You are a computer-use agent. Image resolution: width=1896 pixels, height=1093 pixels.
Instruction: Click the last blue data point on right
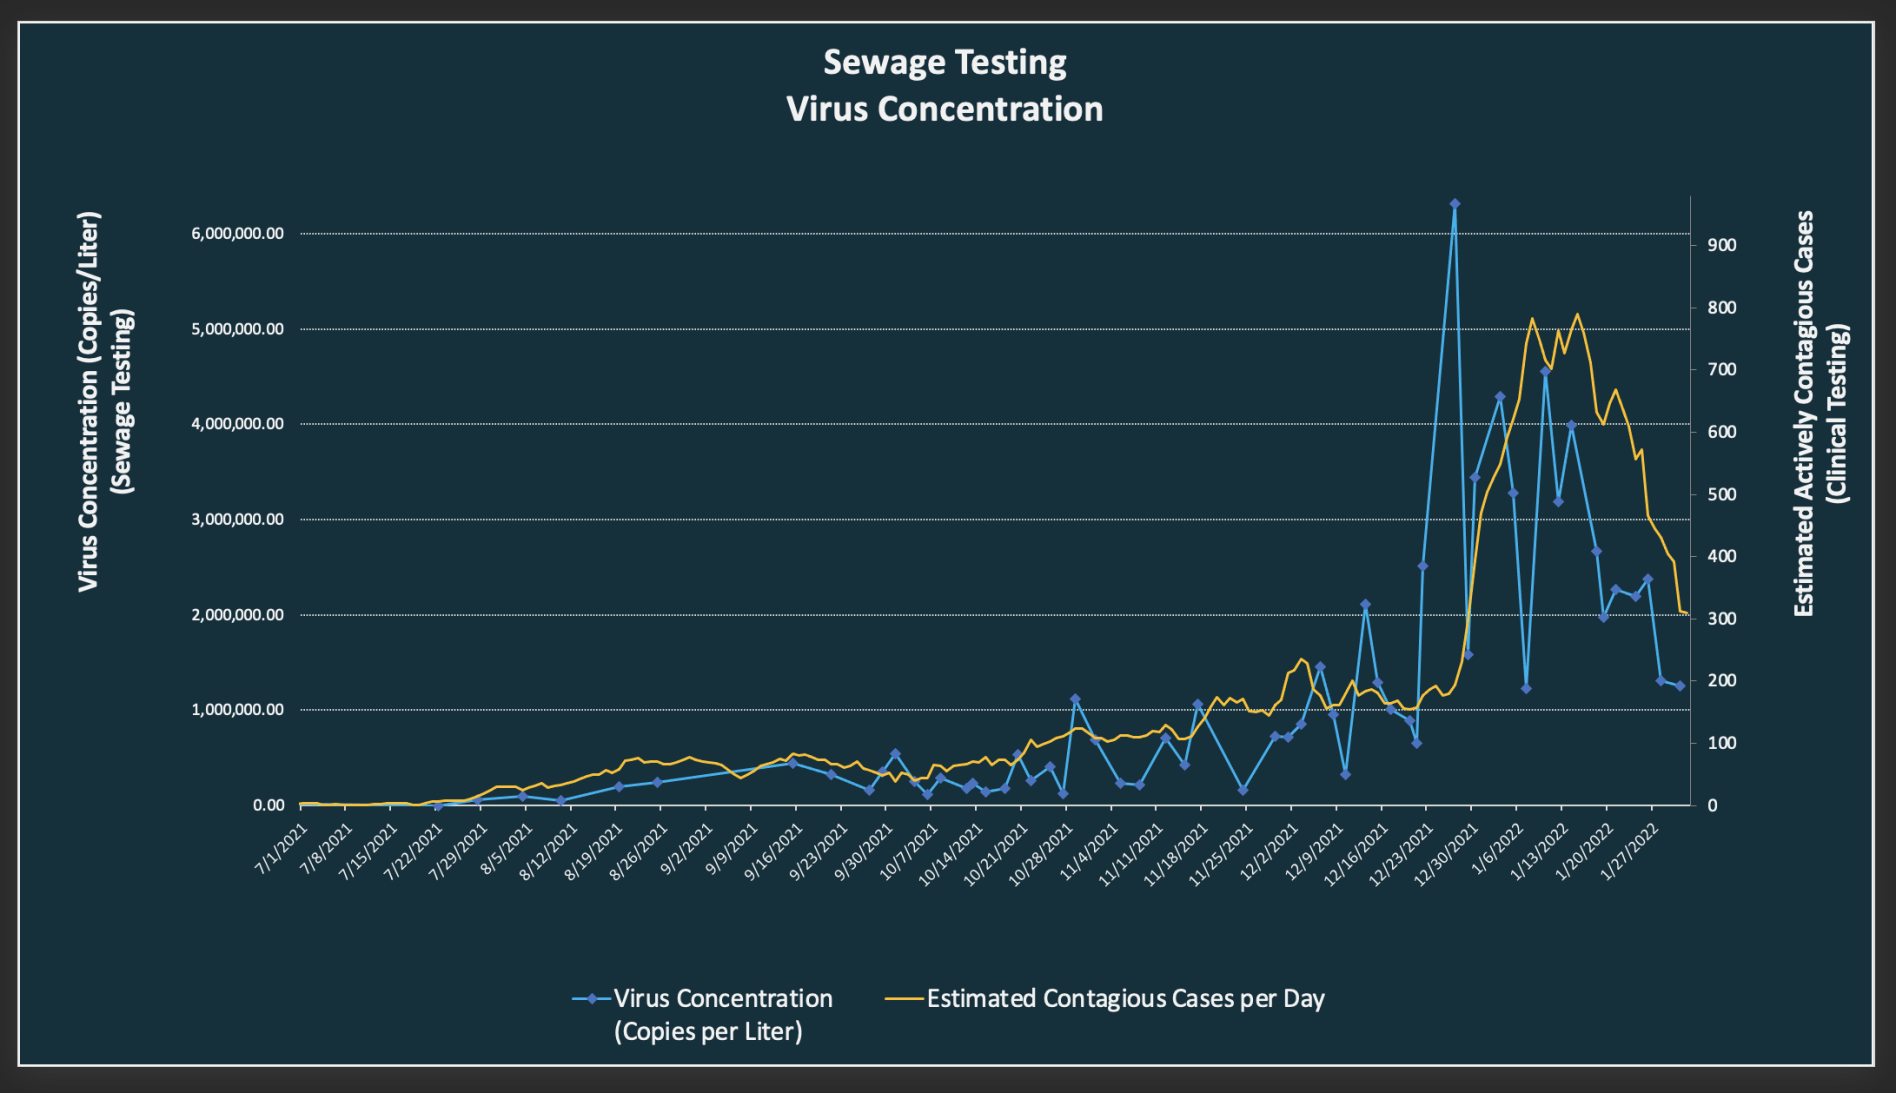coord(1680,686)
